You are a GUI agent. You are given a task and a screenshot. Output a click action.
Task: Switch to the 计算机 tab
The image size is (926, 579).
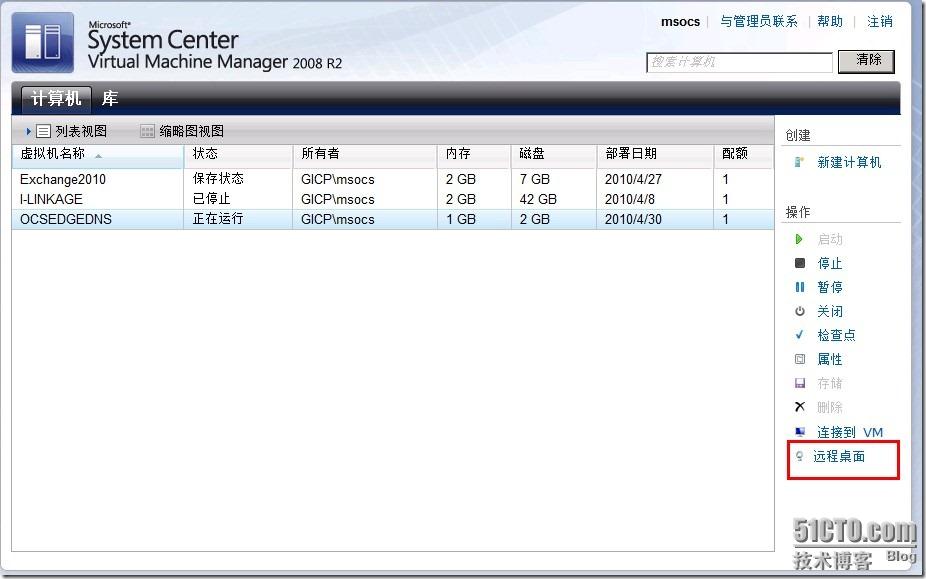[56, 99]
